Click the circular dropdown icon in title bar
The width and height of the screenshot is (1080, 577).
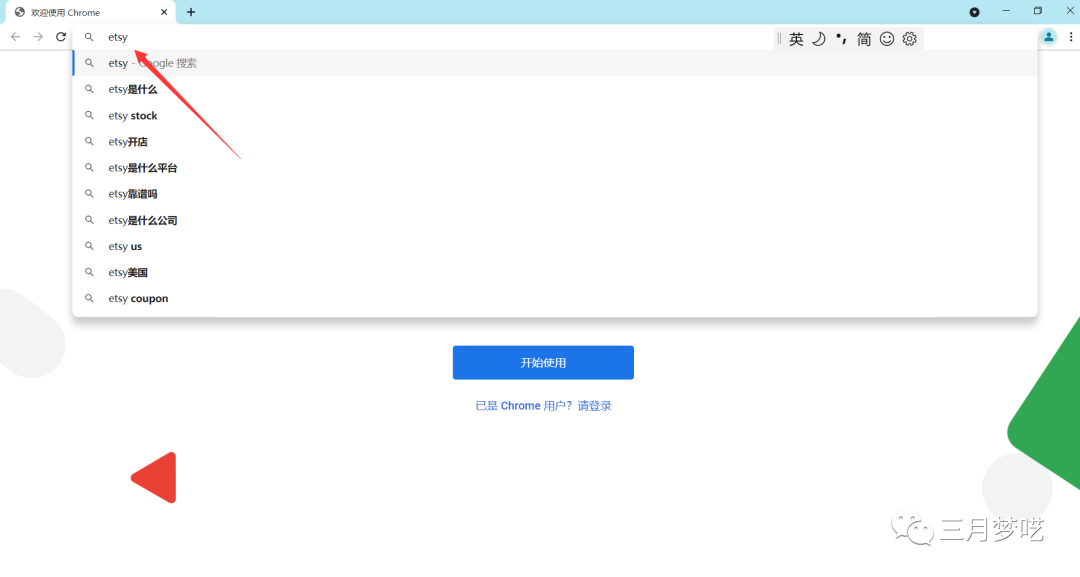(x=974, y=12)
